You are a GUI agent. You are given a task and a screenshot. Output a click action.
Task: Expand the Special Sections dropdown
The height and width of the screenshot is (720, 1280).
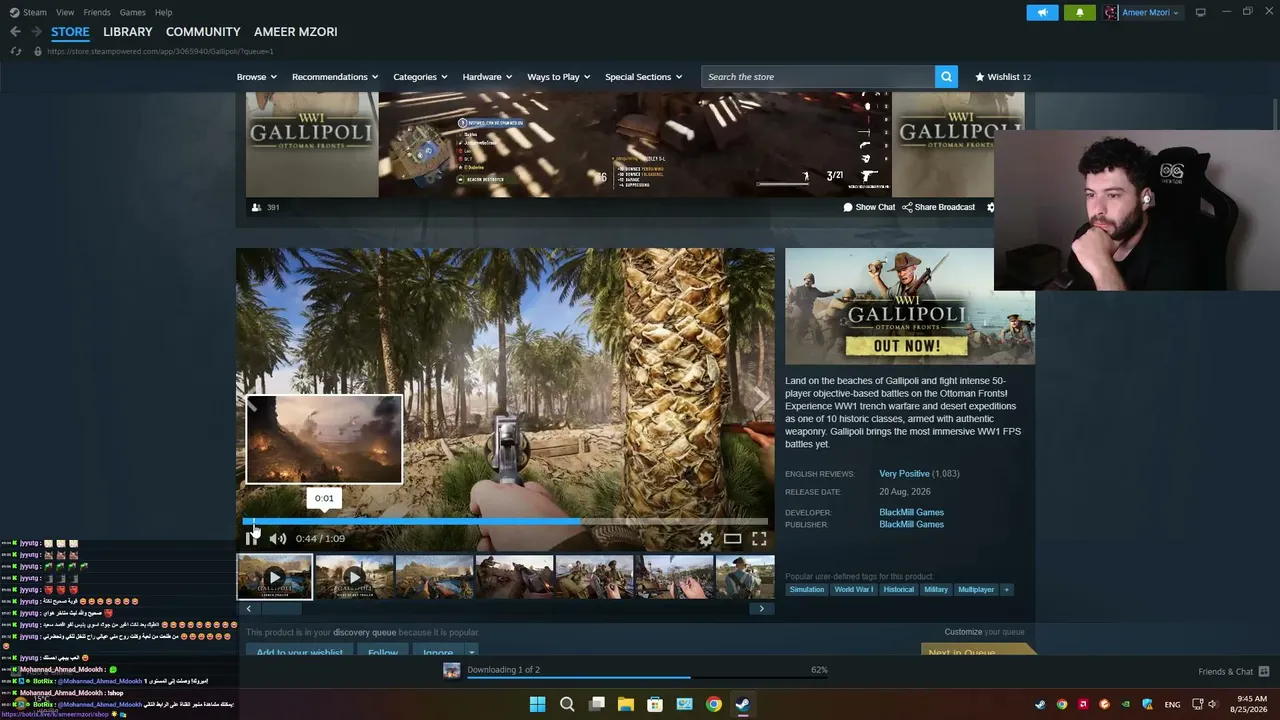pyautogui.click(x=644, y=77)
